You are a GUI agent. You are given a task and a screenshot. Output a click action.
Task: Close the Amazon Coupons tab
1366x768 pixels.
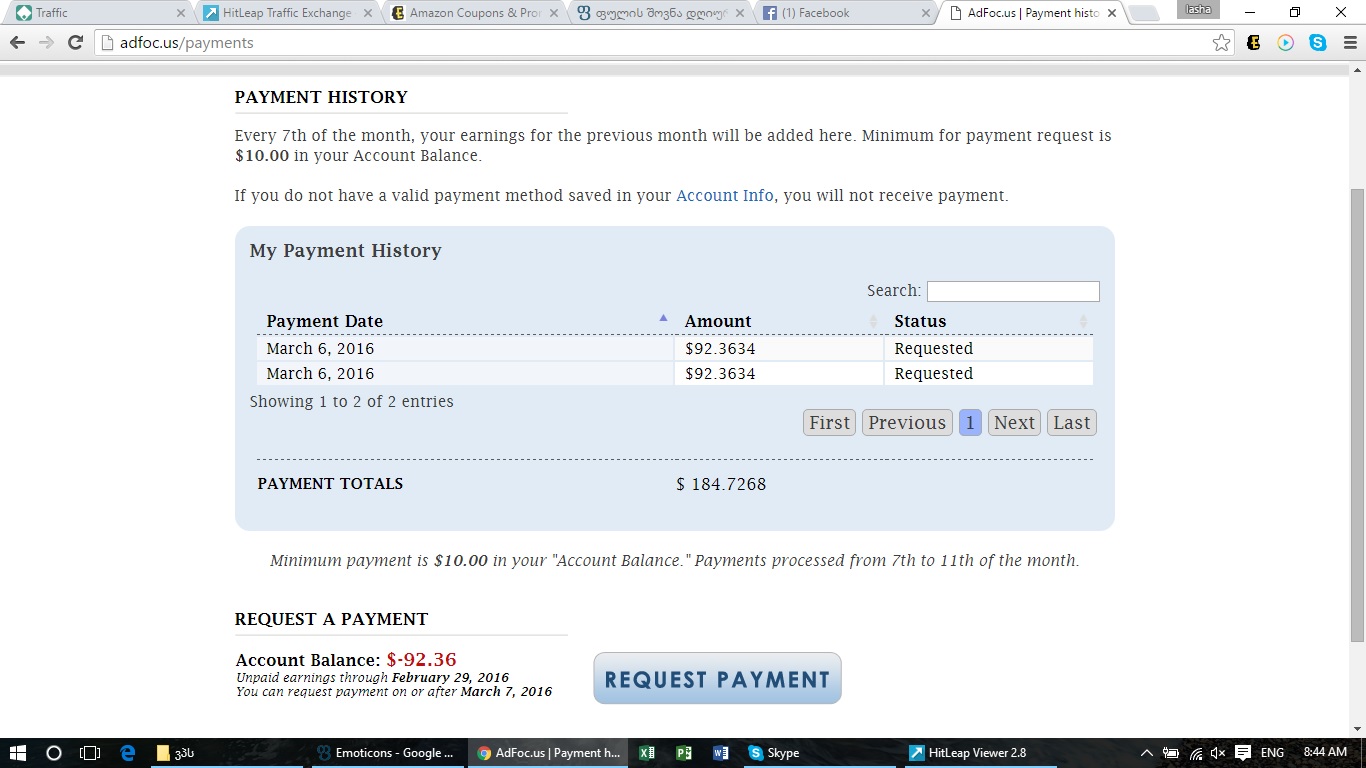point(554,13)
